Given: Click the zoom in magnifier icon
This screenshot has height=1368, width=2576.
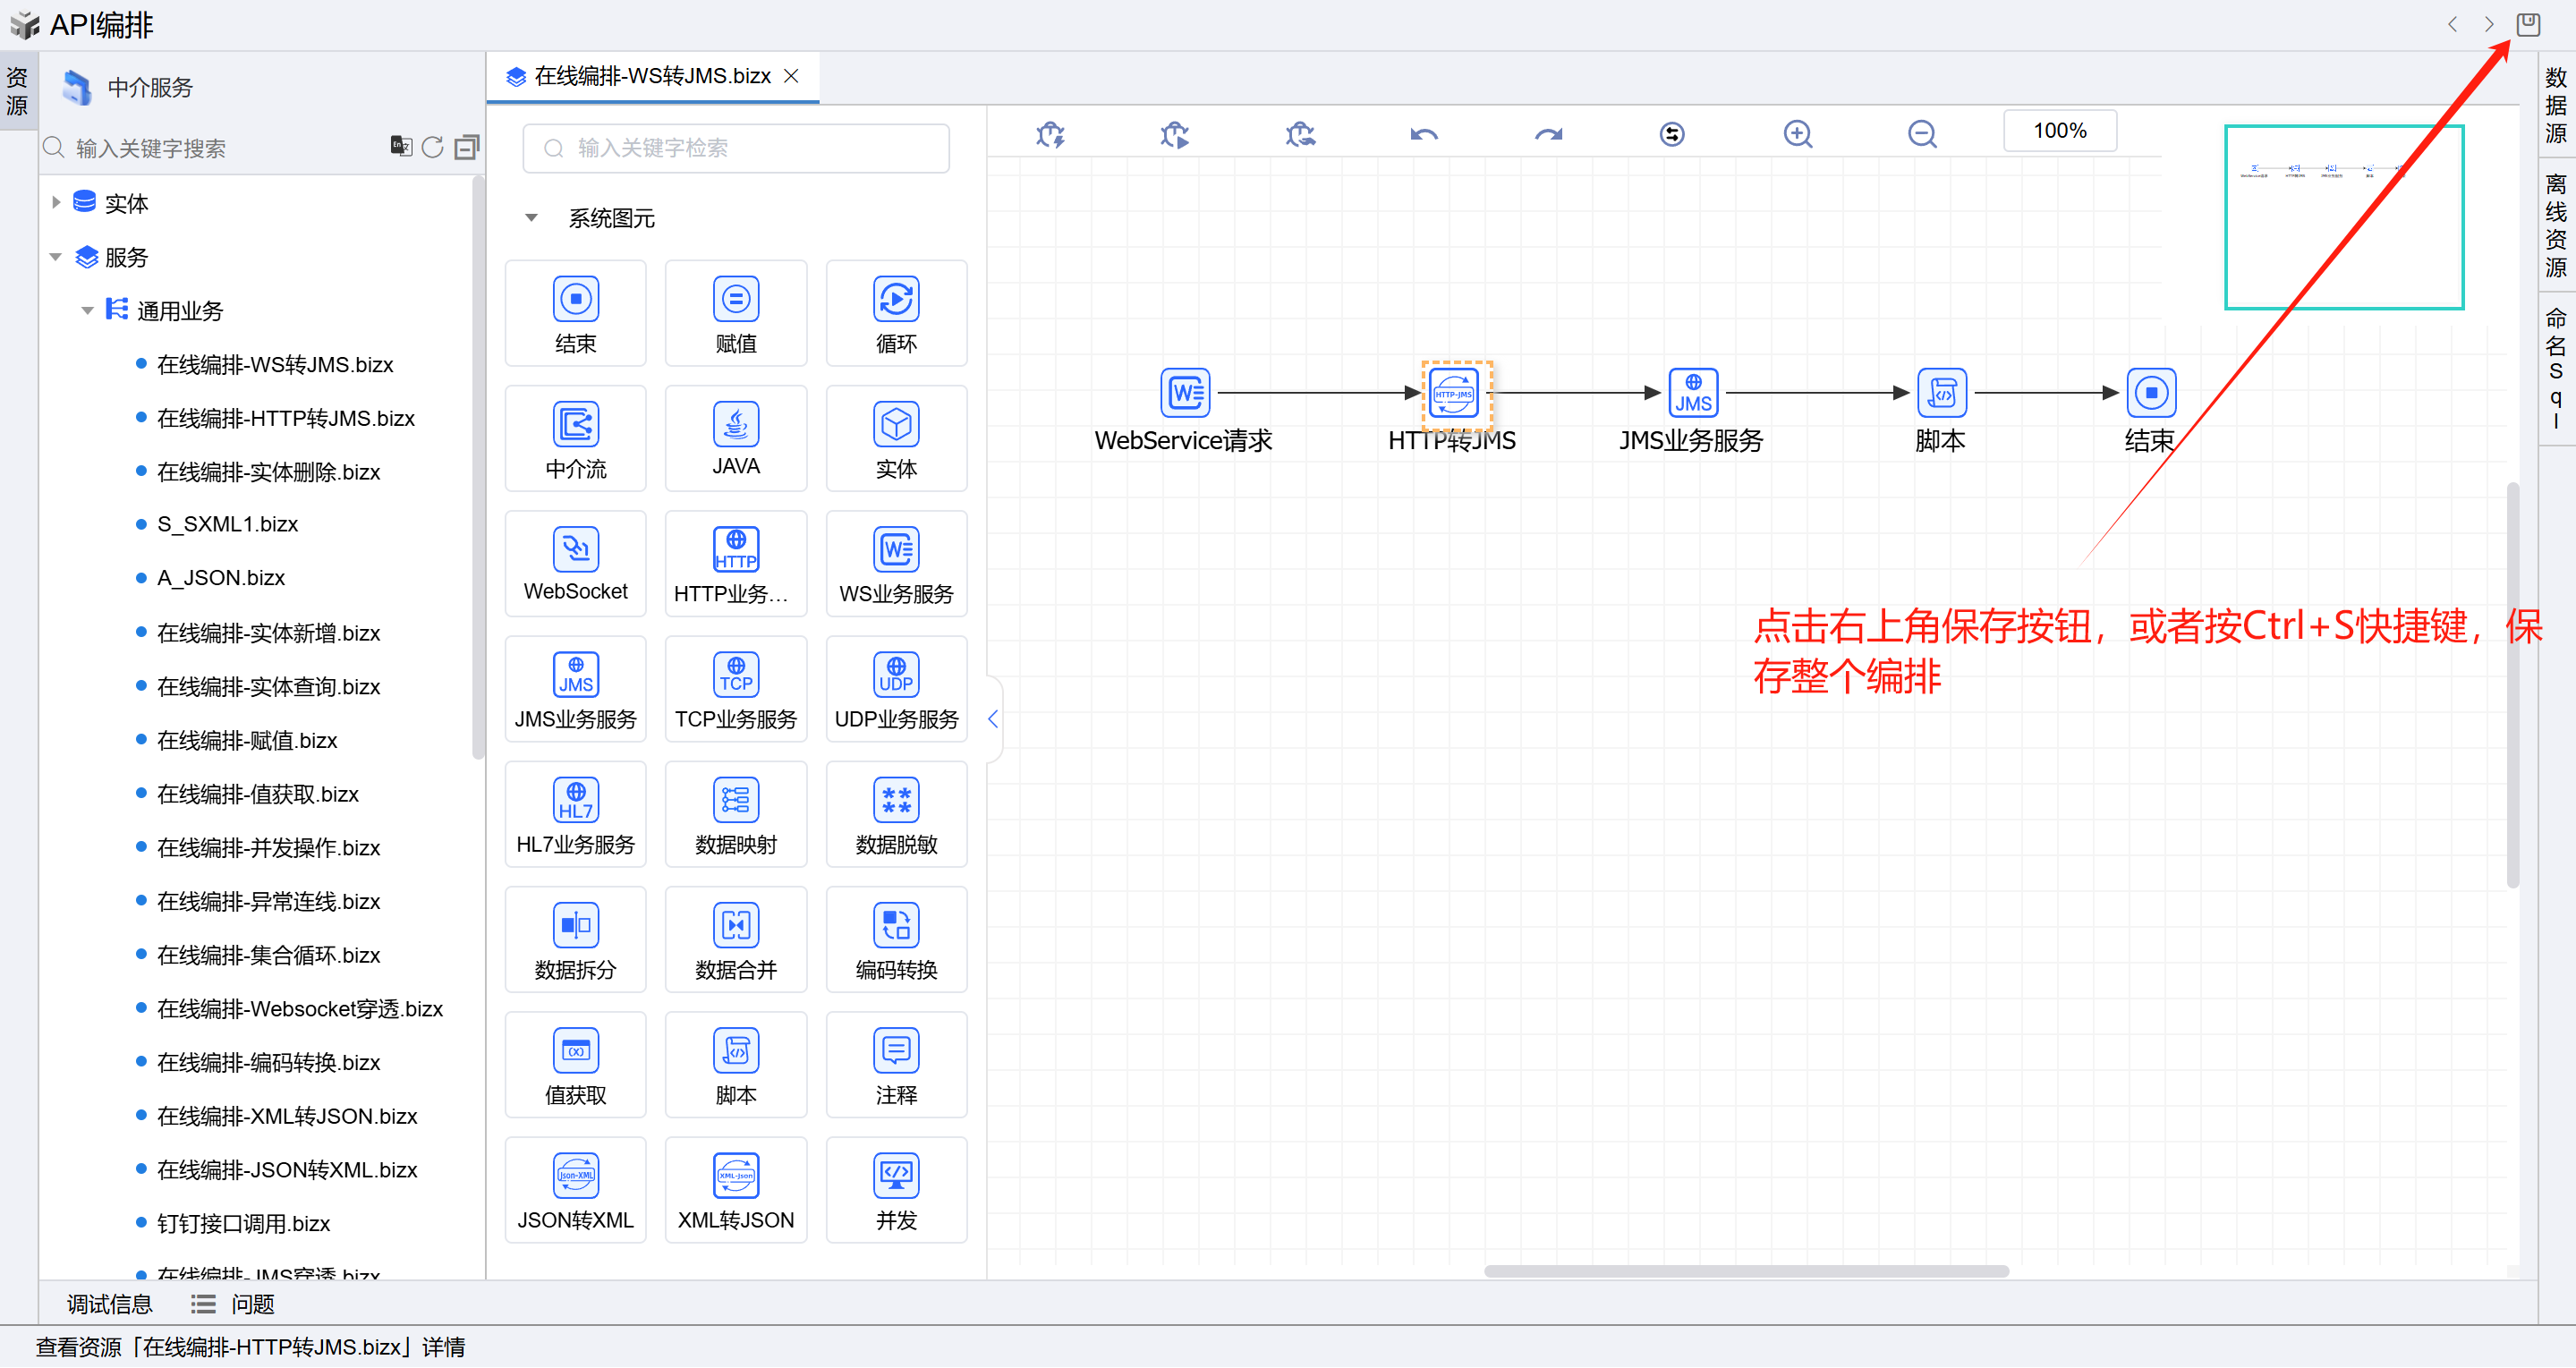Looking at the screenshot, I should click(1797, 134).
